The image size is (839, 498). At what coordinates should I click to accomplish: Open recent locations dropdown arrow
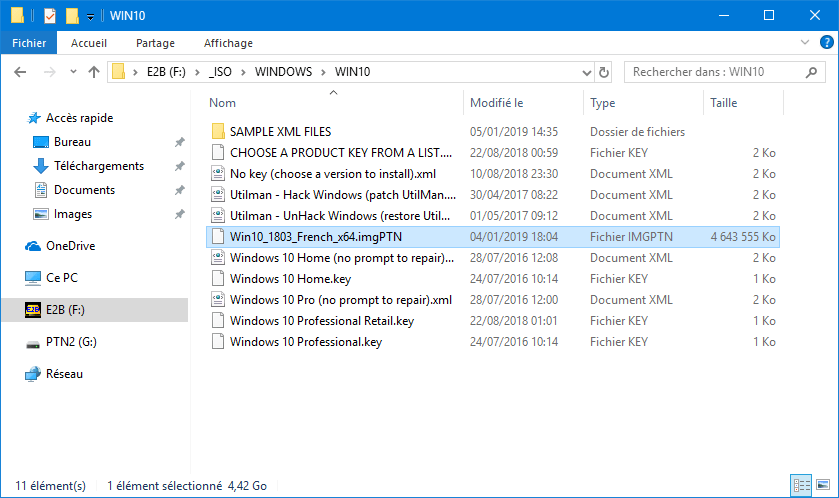73,72
